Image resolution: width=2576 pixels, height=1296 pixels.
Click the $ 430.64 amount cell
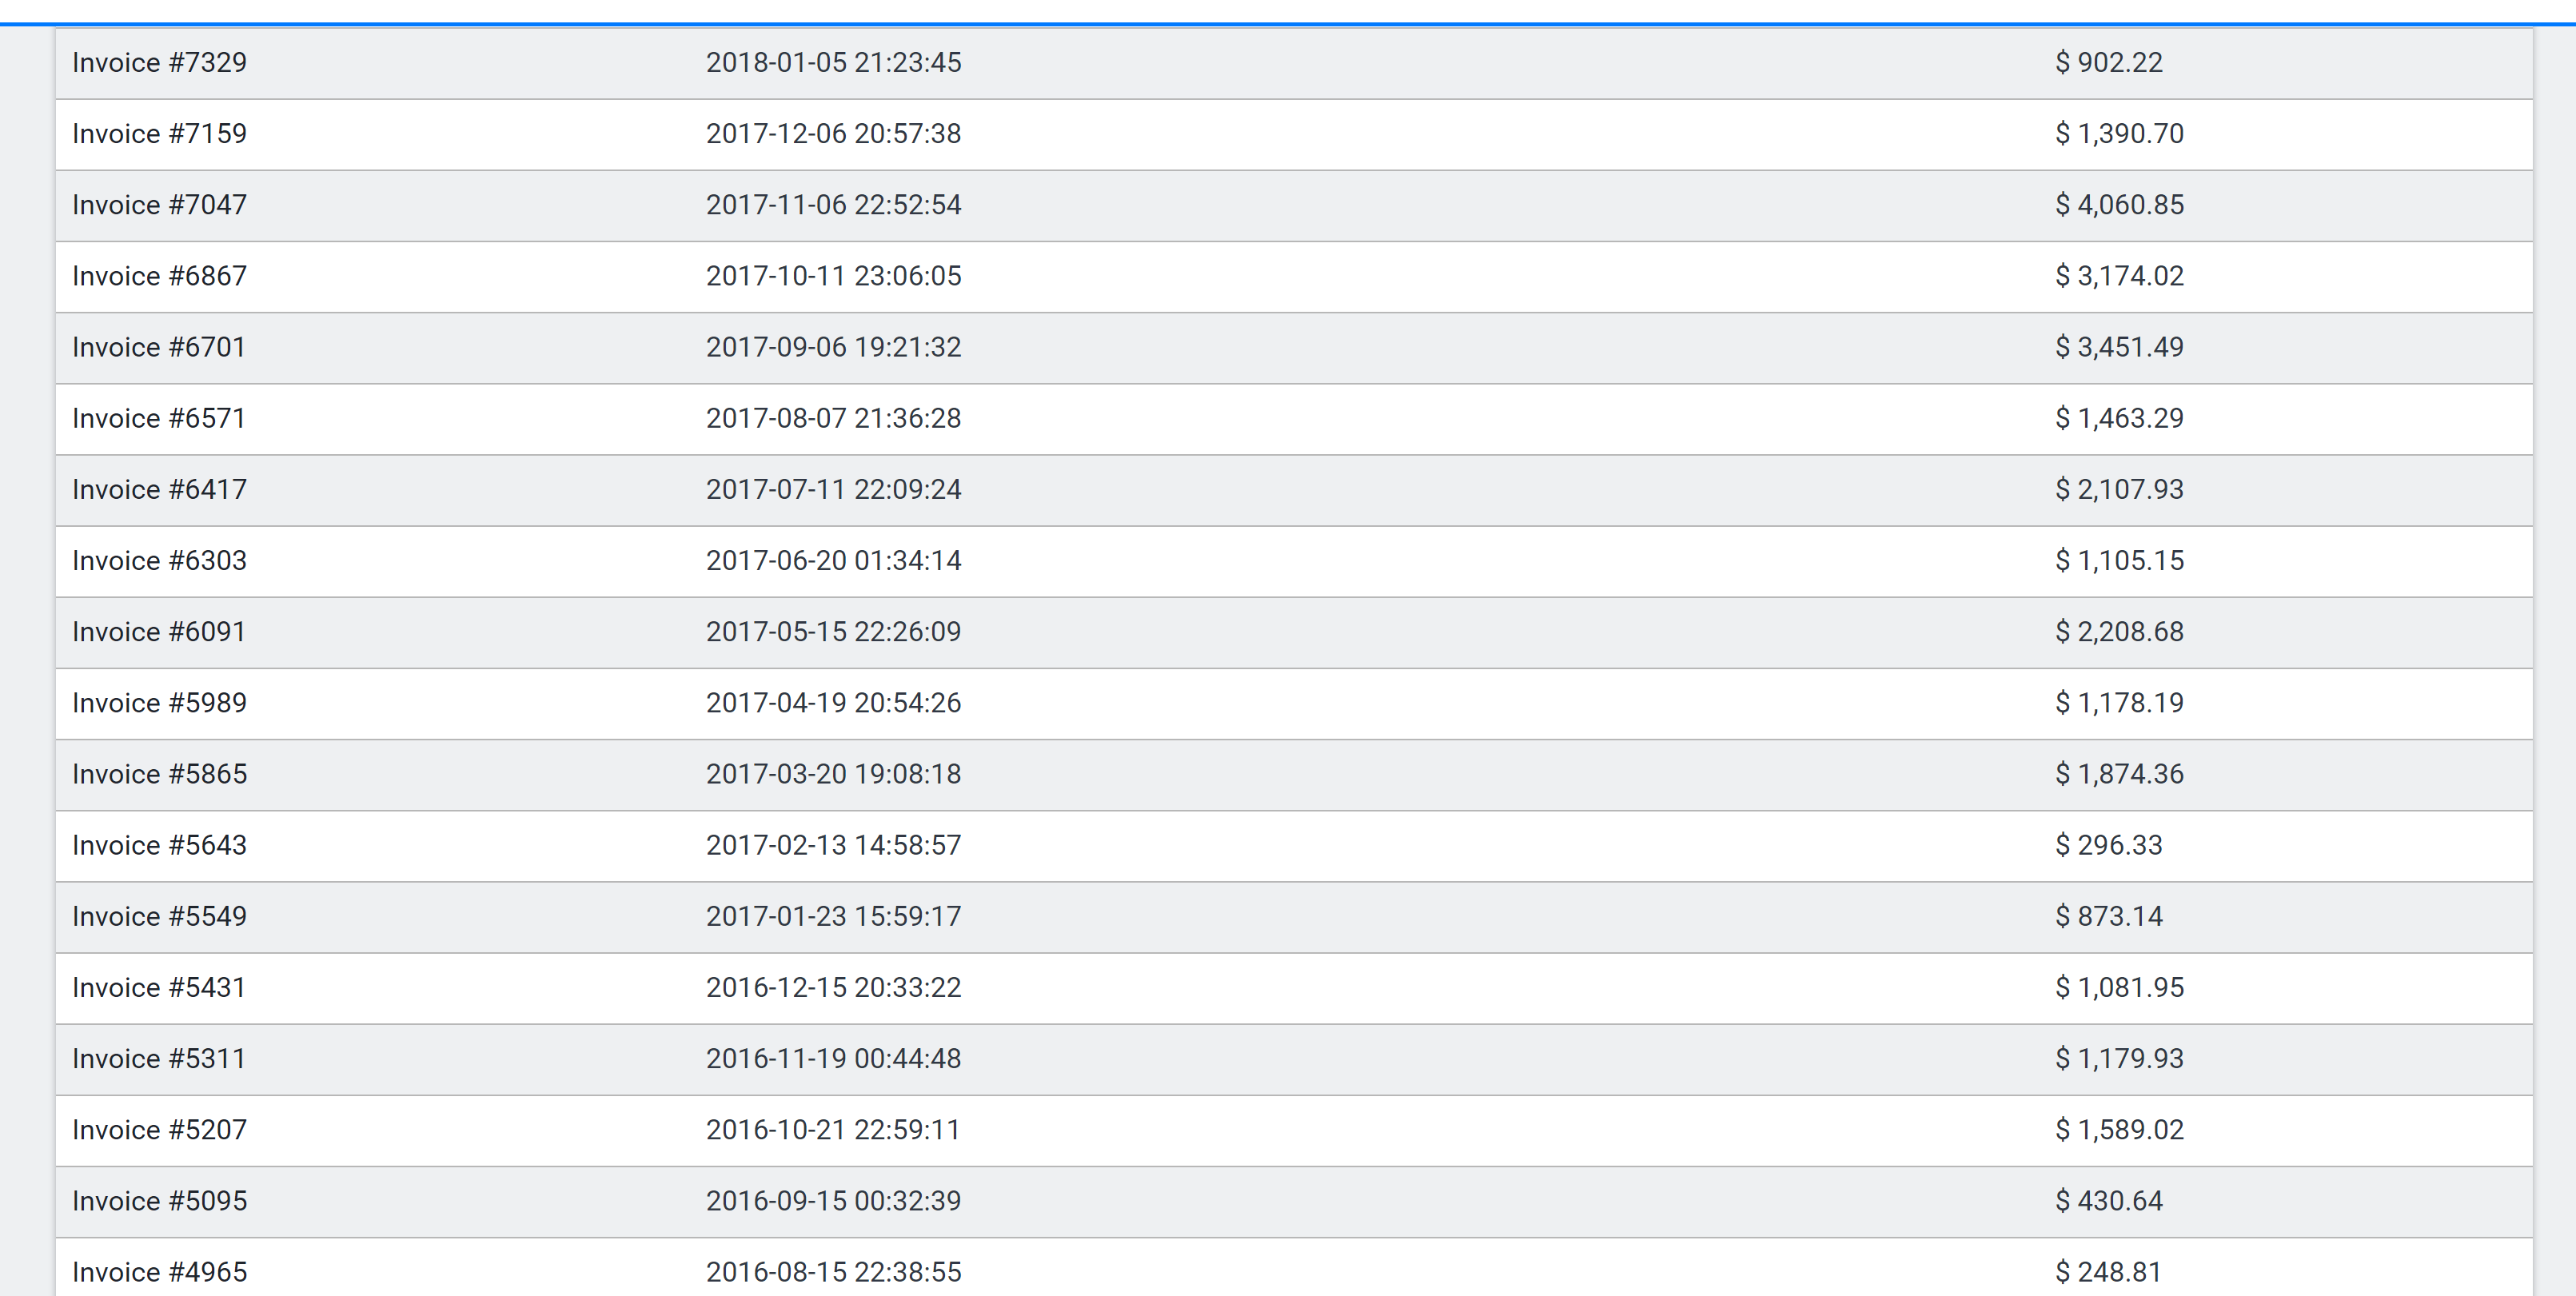(x=2108, y=1201)
